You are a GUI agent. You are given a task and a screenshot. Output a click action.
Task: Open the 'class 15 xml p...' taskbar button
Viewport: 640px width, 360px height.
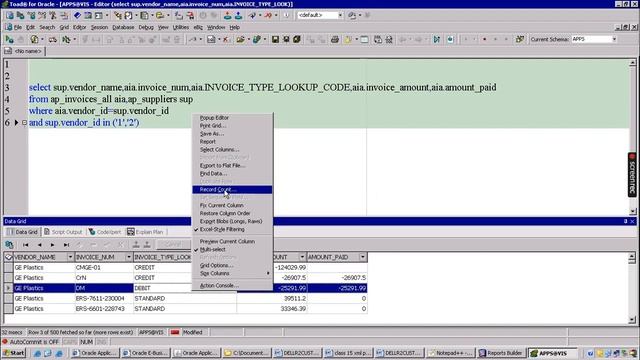coord(349,353)
